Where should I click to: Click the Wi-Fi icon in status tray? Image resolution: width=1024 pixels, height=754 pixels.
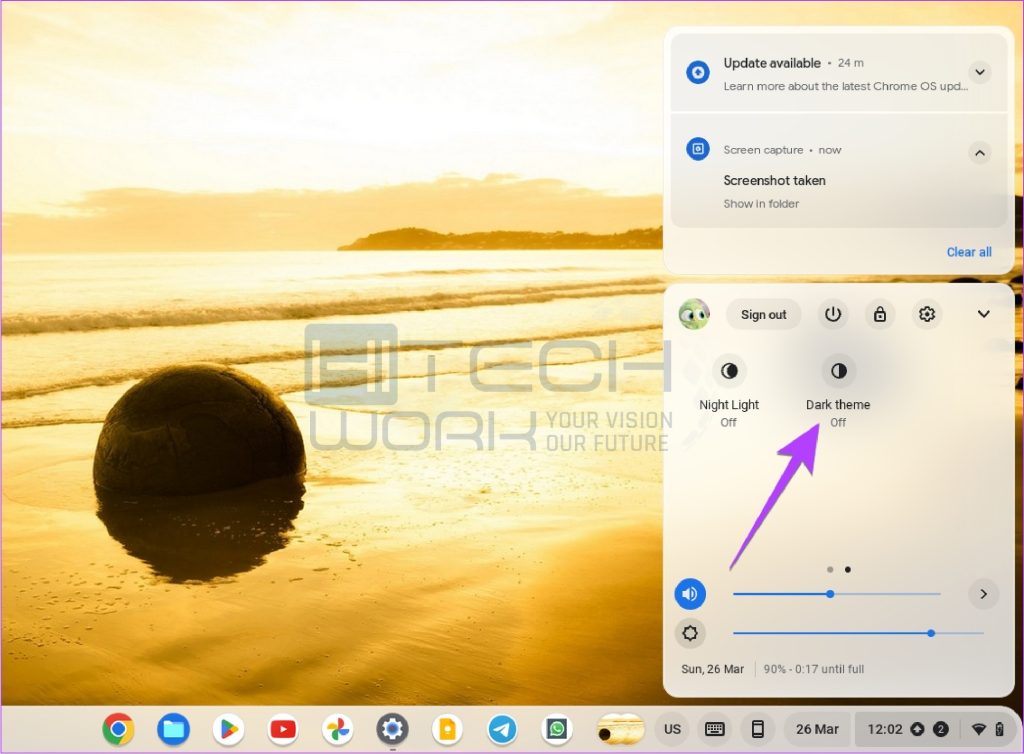point(978,729)
